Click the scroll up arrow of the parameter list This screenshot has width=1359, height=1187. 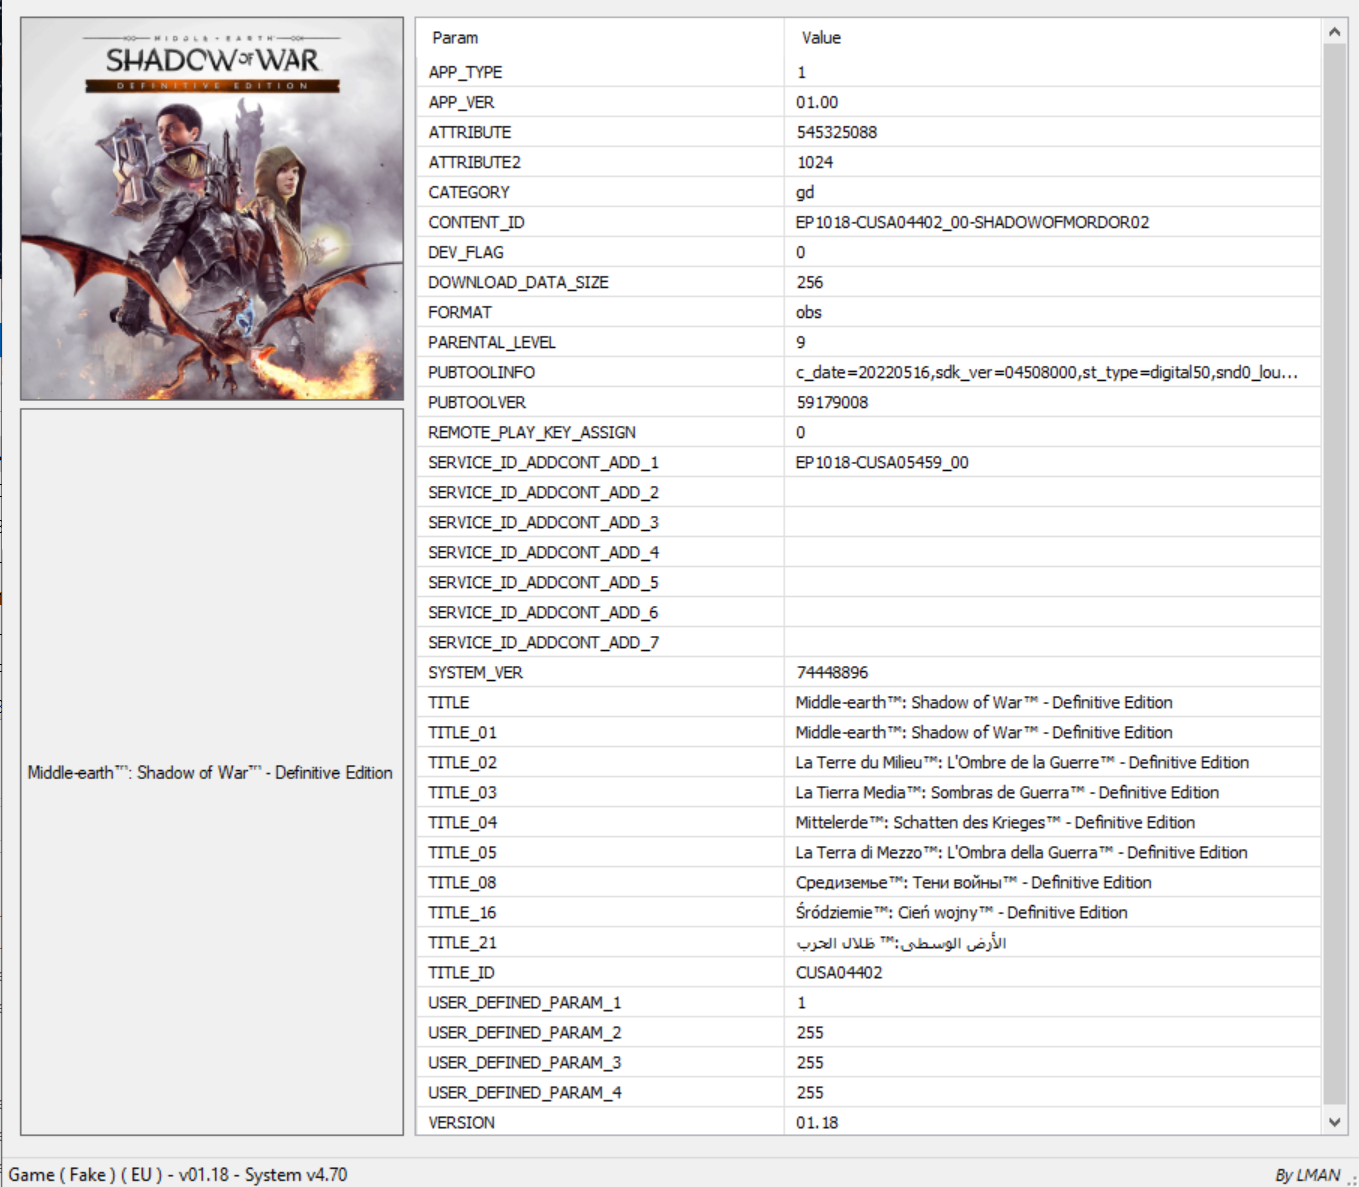1334,32
